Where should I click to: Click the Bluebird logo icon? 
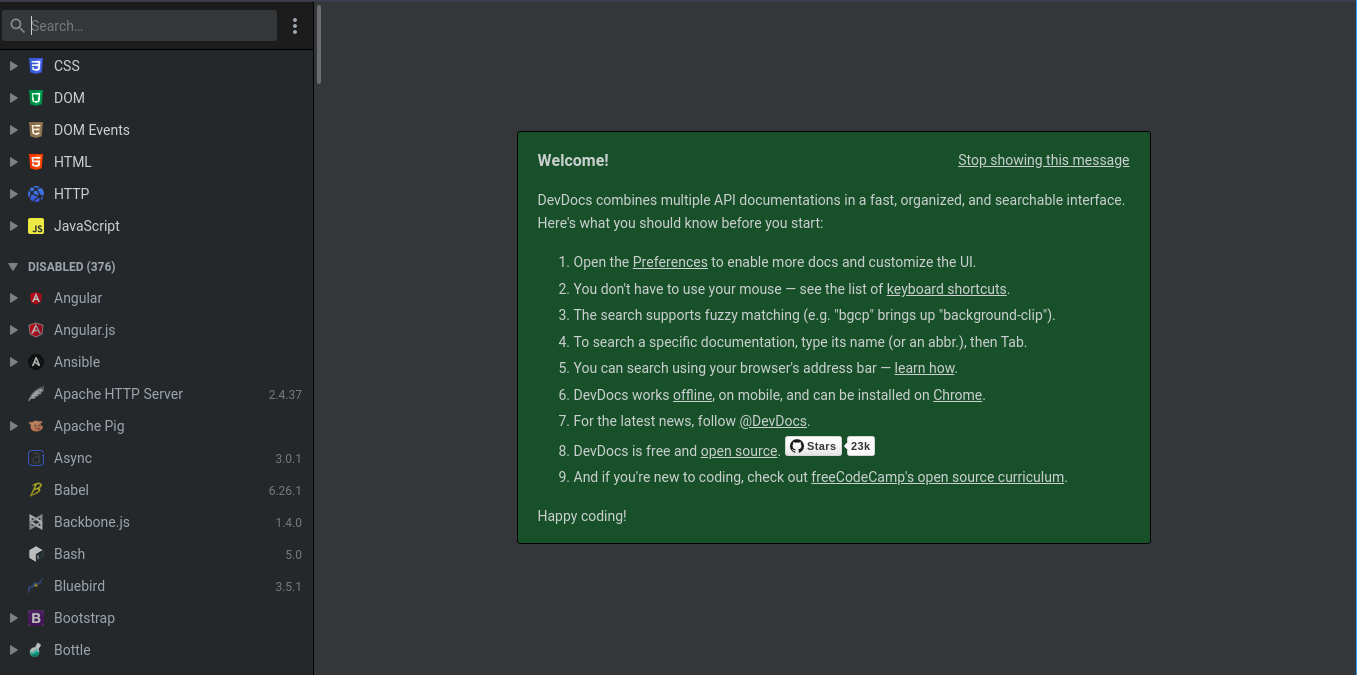click(x=36, y=586)
